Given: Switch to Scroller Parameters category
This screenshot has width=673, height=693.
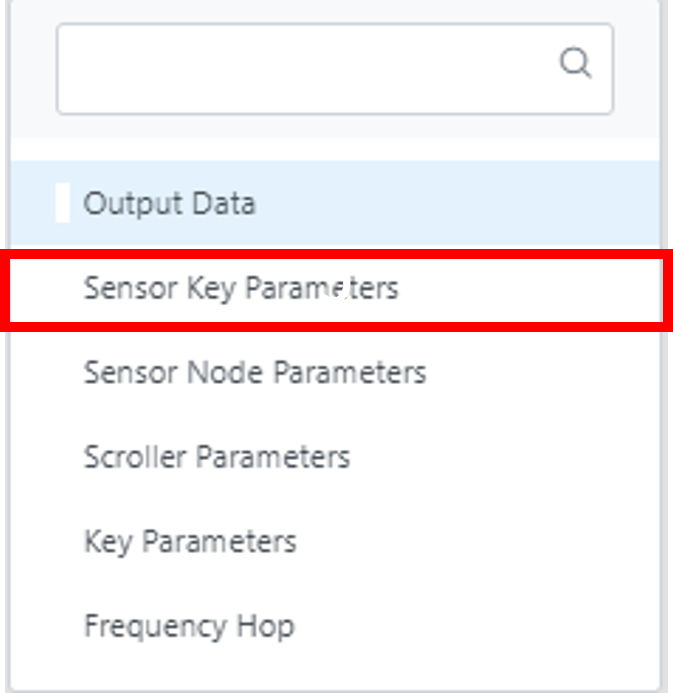Looking at the screenshot, I should [216, 457].
